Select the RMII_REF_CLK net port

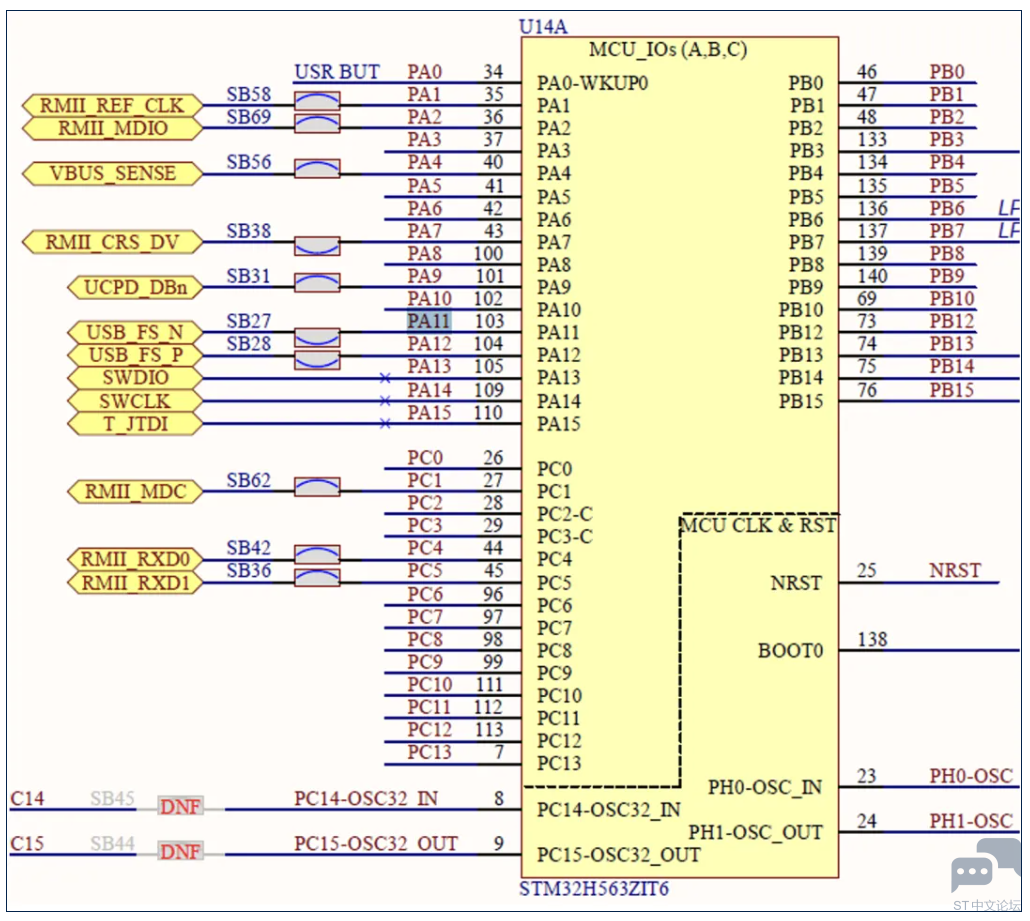(112, 105)
